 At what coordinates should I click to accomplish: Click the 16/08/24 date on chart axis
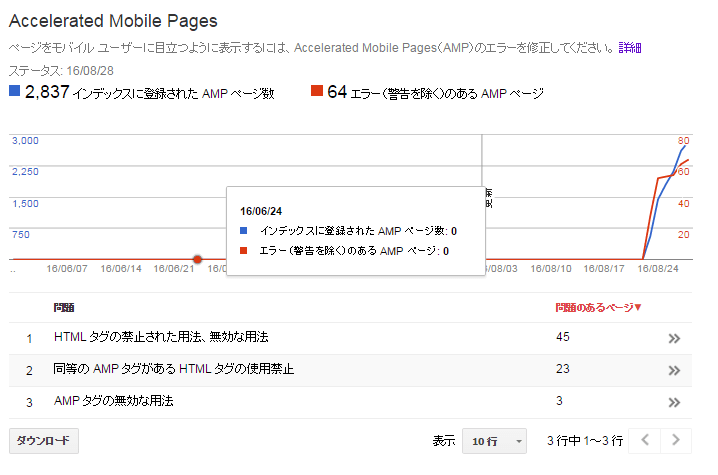tap(658, 269)
